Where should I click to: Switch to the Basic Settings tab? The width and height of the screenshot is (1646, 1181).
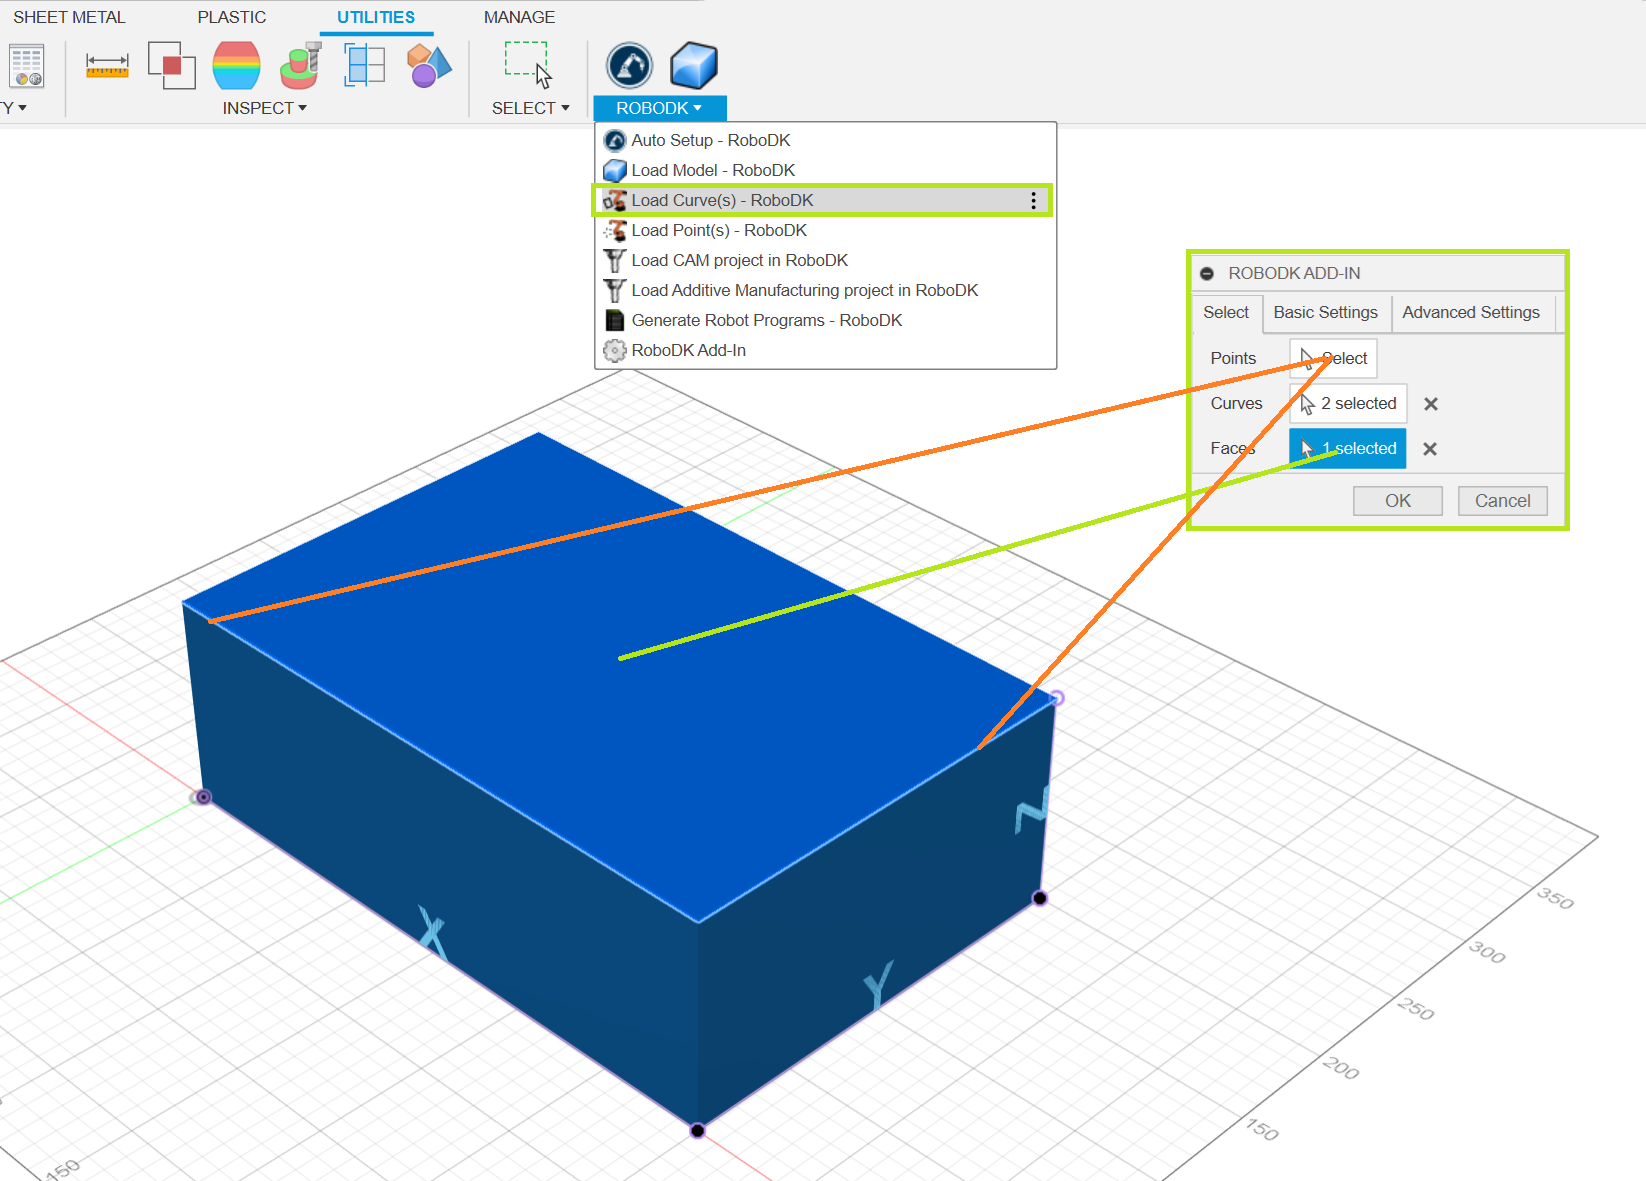(x=1325, y=312)
